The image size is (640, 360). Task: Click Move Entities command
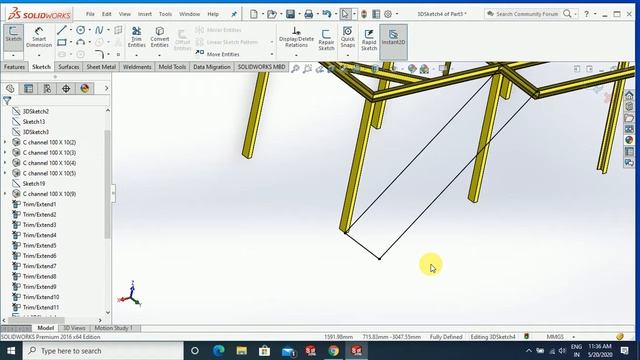coord(218,54)
